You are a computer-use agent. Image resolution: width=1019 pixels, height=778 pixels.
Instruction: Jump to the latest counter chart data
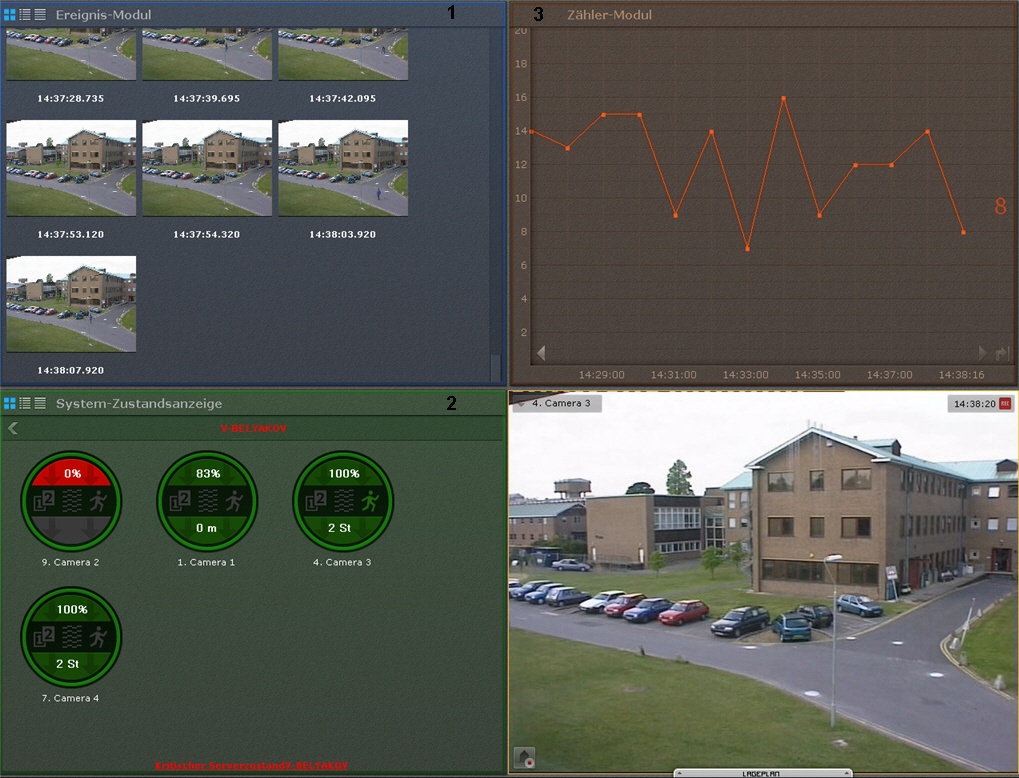coord(1001,353)
